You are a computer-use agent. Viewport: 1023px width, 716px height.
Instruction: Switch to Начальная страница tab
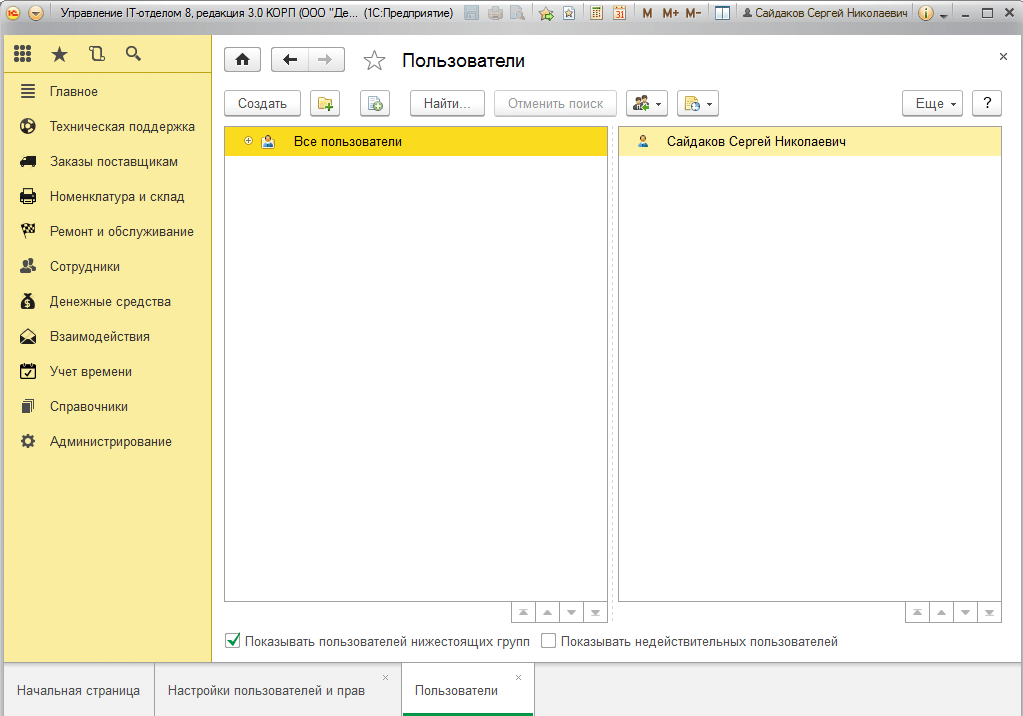click(78, 691)
